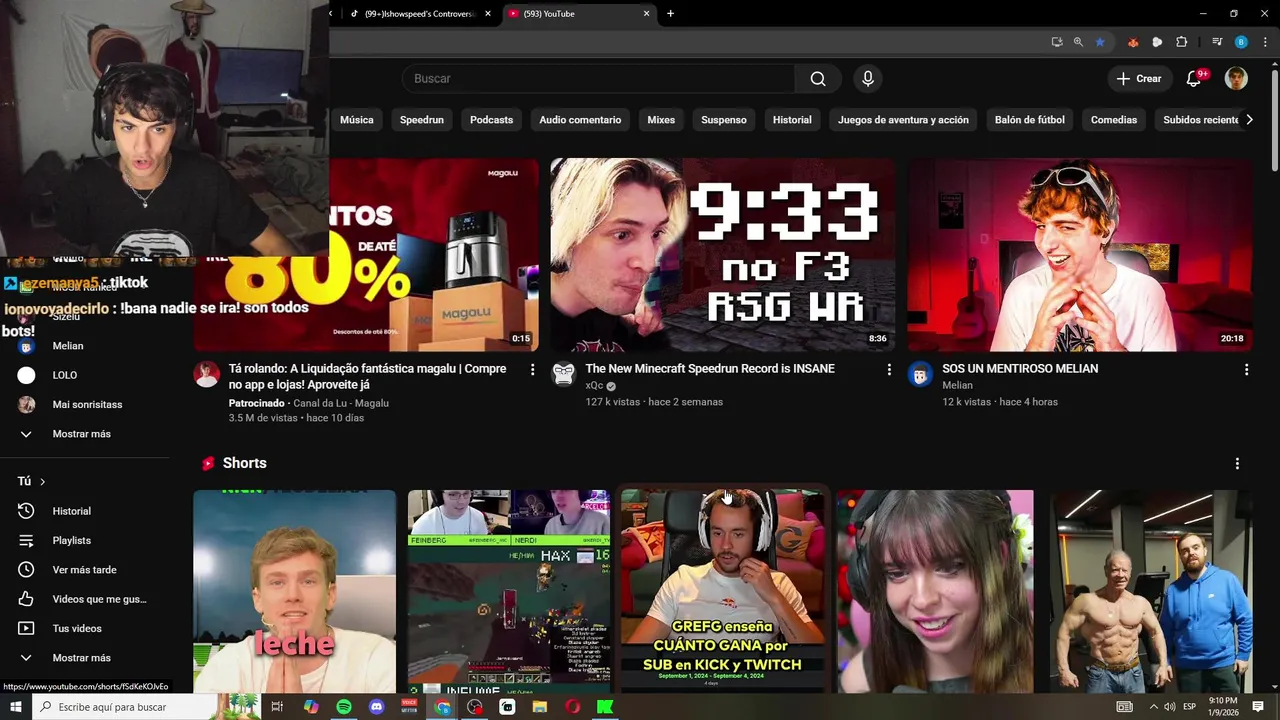Click install app icon in address bar
Viewport: 1280px width, 720px height.
[x=1057, y=42]
